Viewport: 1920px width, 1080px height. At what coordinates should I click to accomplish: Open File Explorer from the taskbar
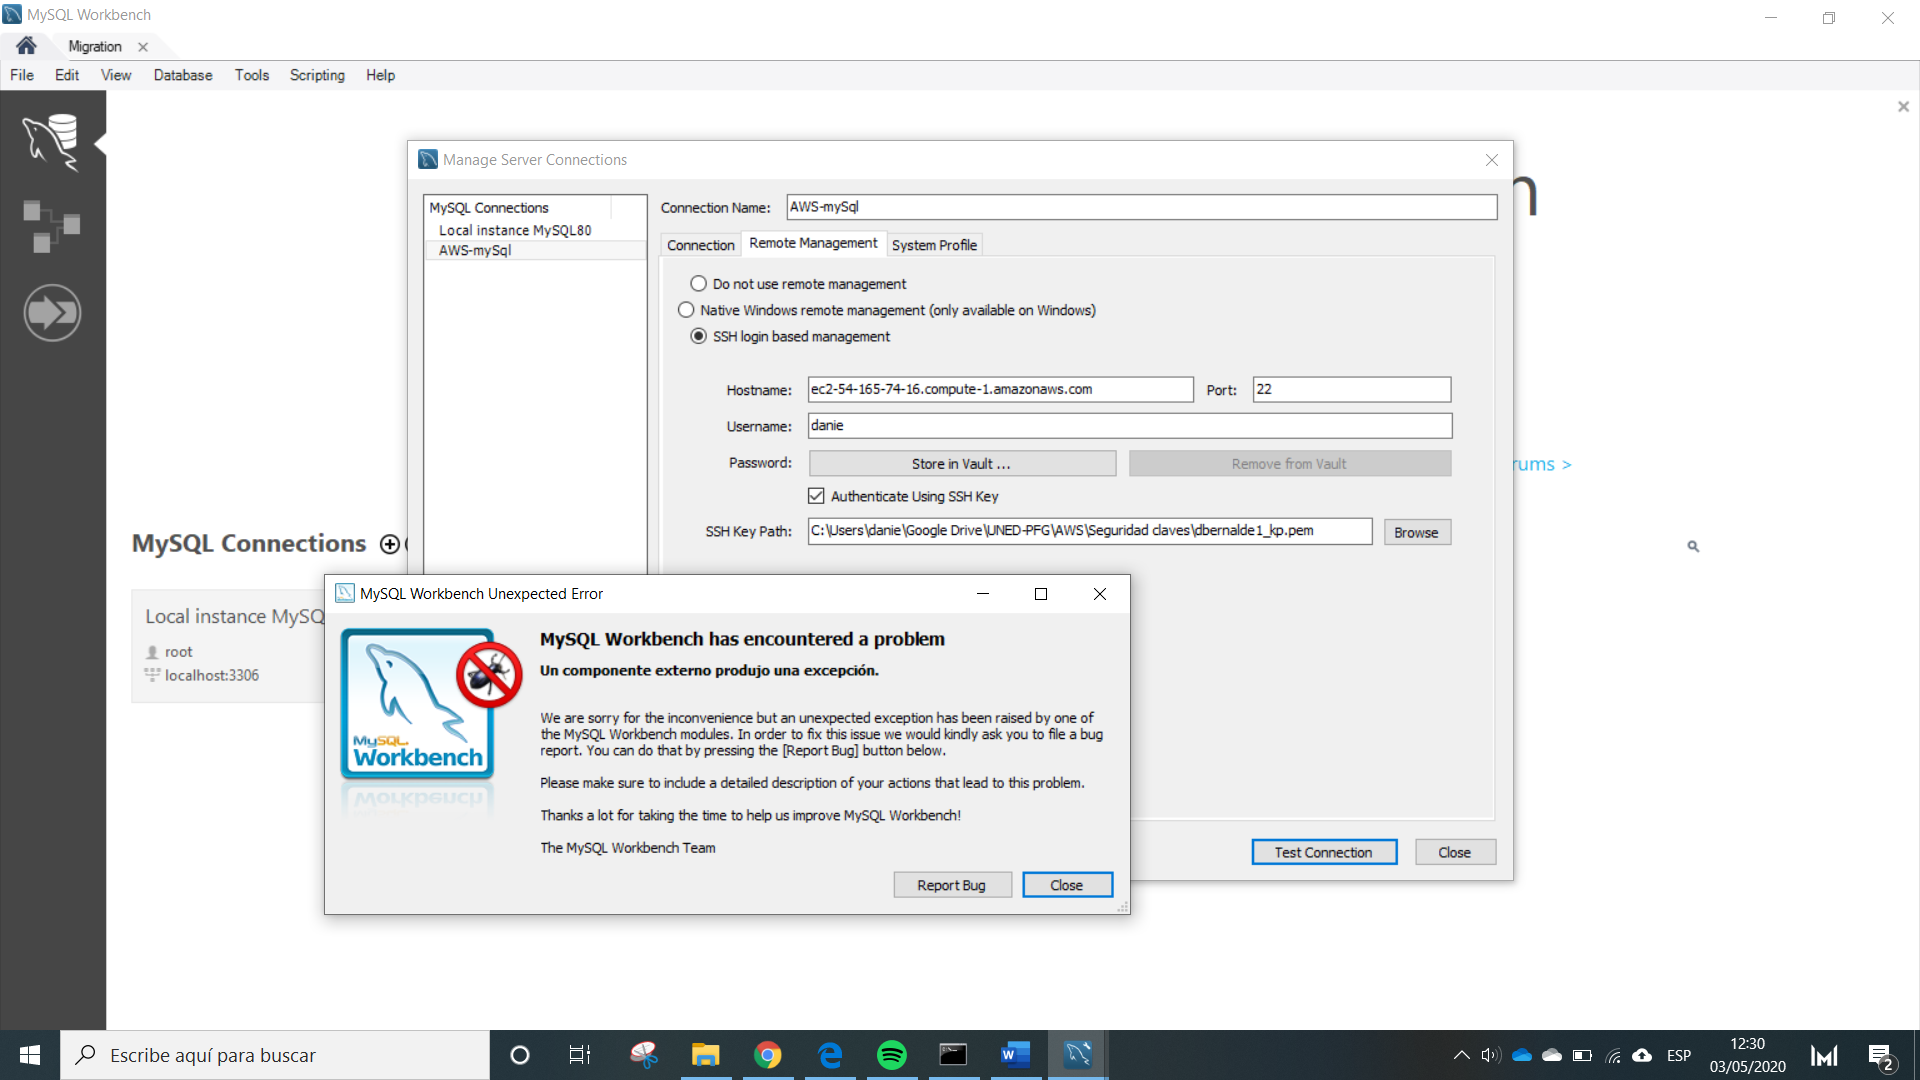click(706, 1055)
